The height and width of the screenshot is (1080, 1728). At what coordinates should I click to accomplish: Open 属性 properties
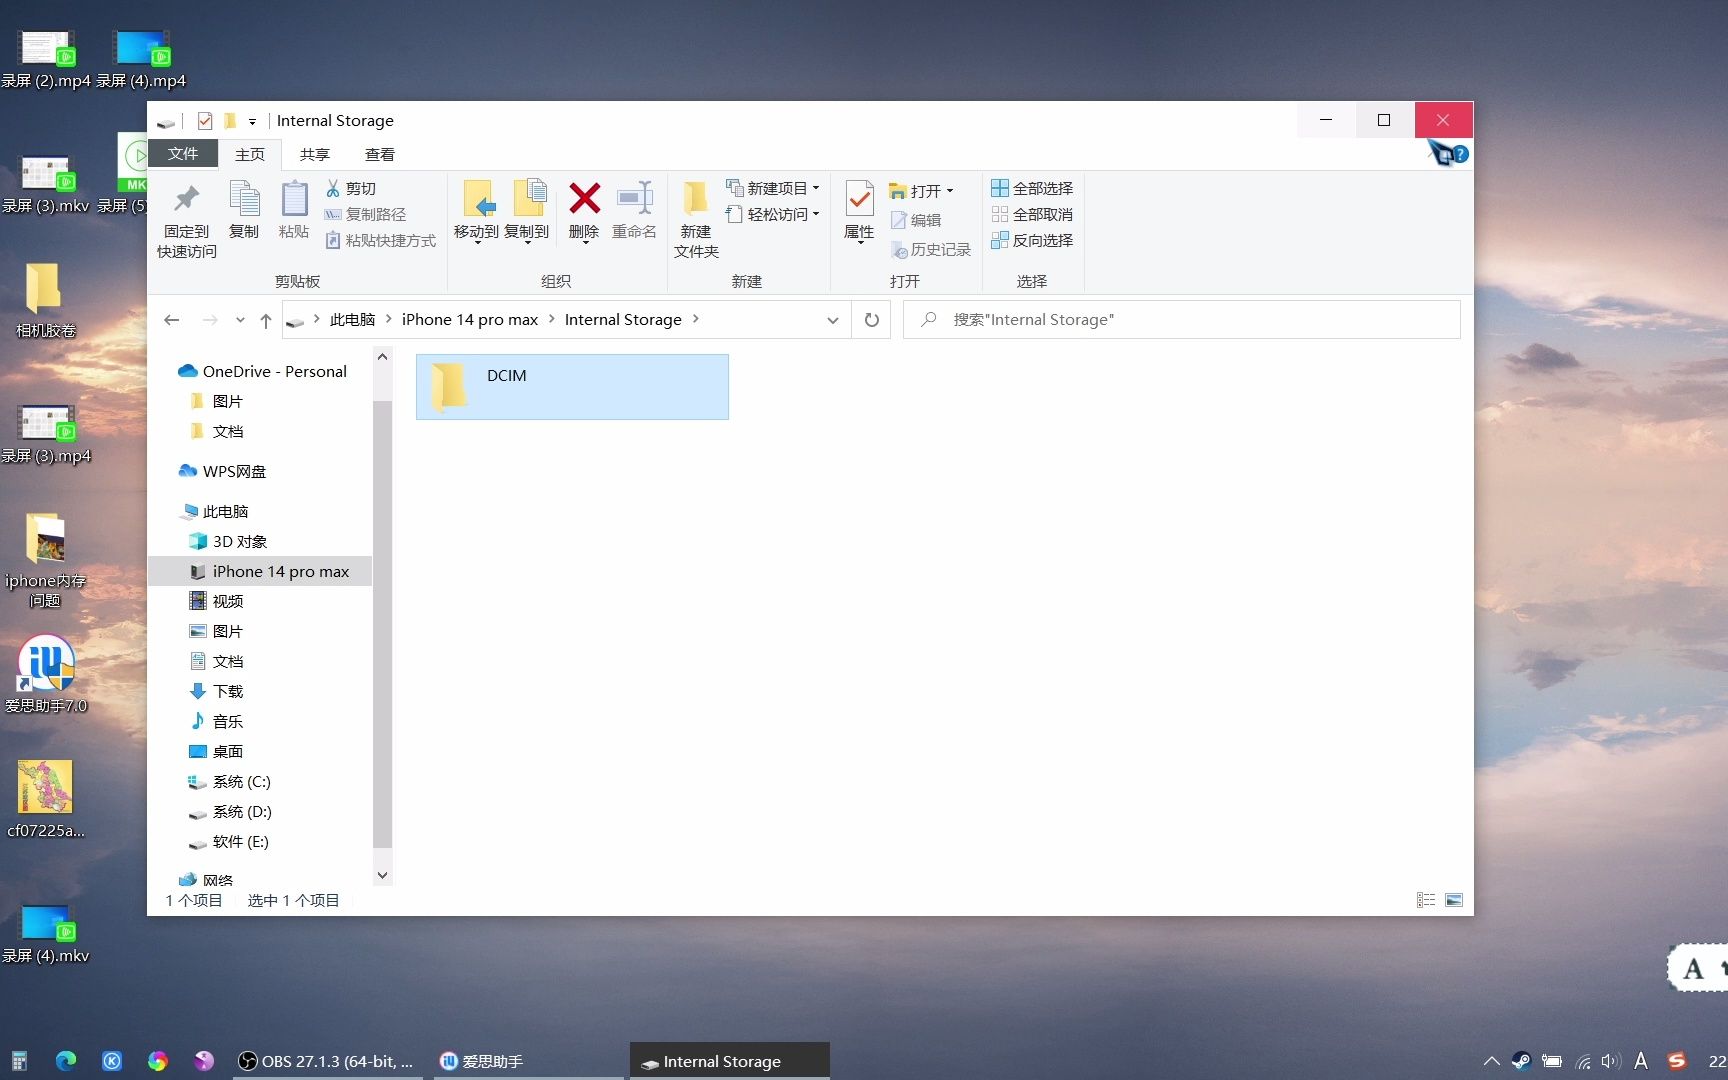pos(859,212)
